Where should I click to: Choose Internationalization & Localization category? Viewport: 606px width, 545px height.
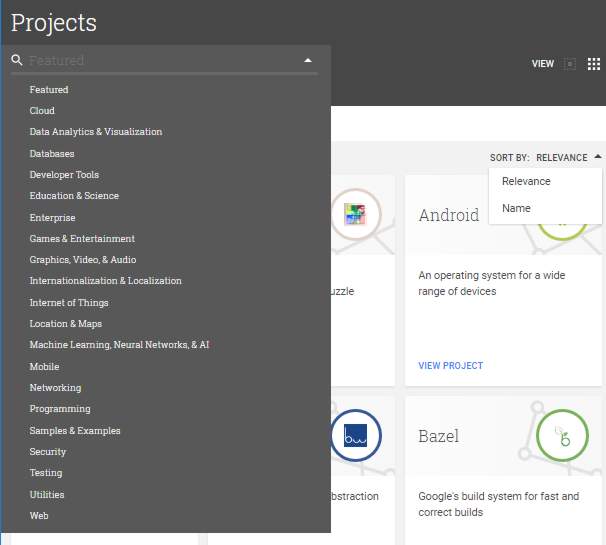pyautogui.click(x=106, y=281)
